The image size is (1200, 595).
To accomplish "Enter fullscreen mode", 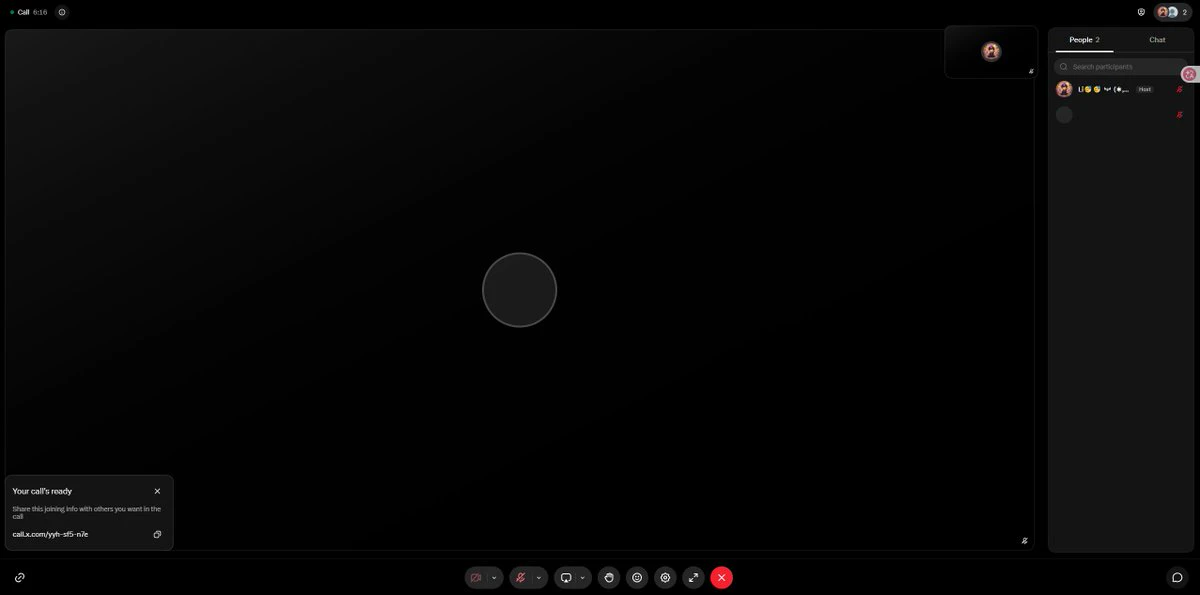I will pyautogui.click(x=693, y=578).
